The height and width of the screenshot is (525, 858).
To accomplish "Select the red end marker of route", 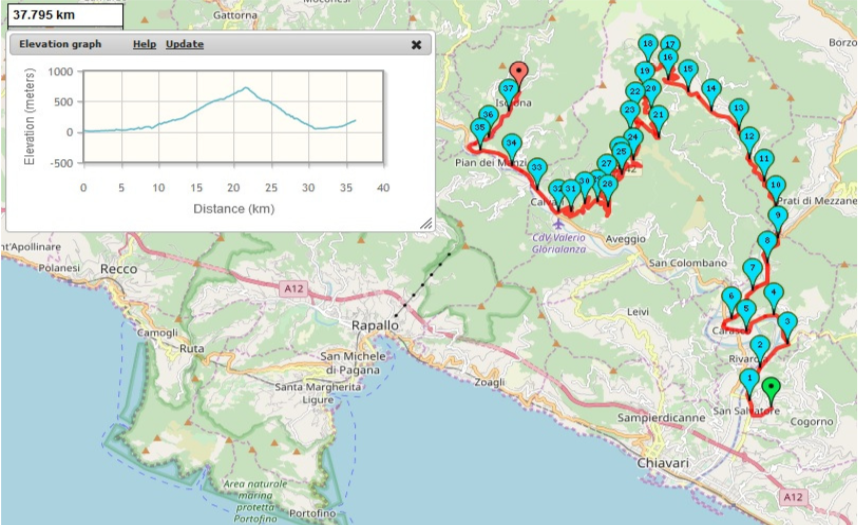I will [518, 72].
